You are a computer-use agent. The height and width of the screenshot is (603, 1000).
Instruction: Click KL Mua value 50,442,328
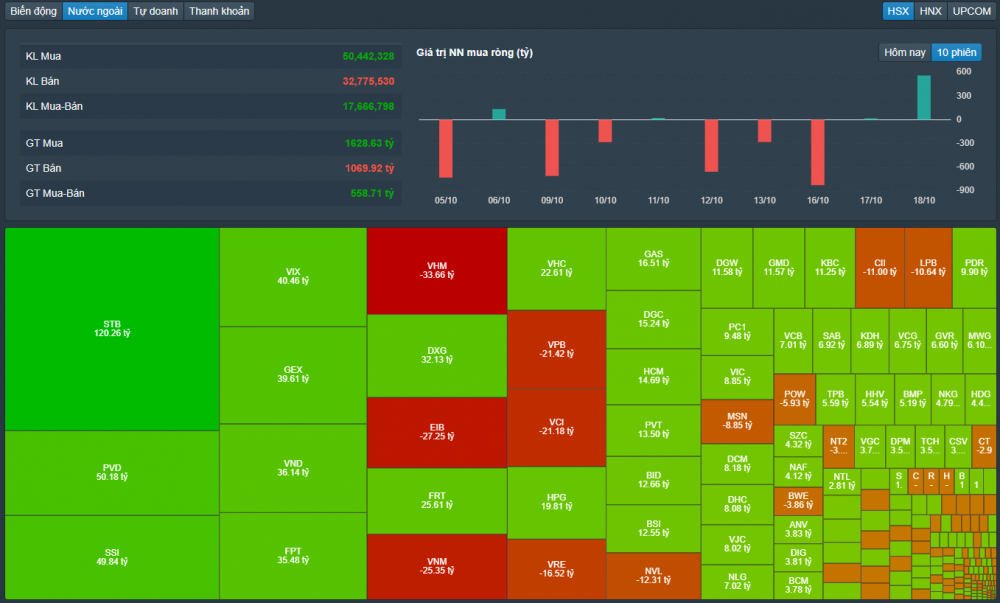coord(368,56)
